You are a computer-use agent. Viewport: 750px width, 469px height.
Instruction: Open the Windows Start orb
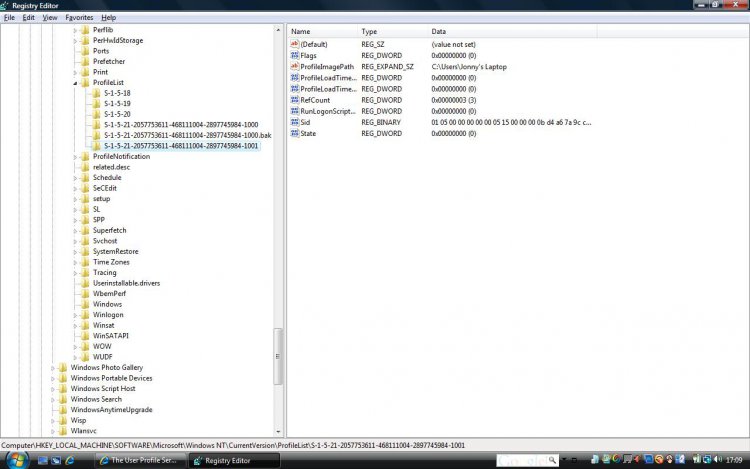(x=17, y=460)
